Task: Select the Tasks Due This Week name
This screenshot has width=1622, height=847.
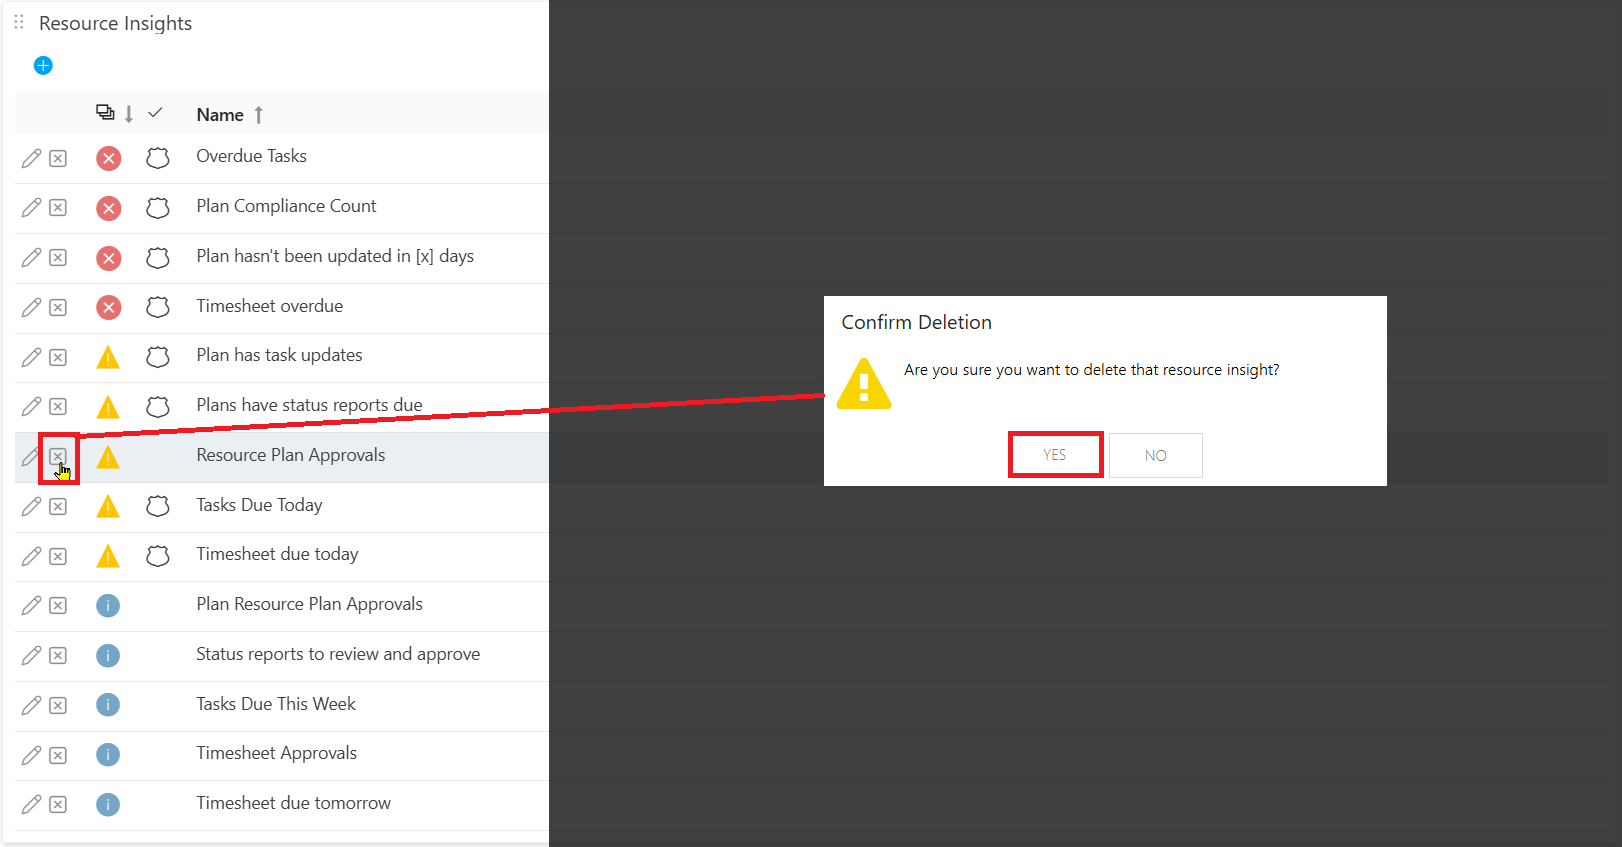Action: pos(276,704)
